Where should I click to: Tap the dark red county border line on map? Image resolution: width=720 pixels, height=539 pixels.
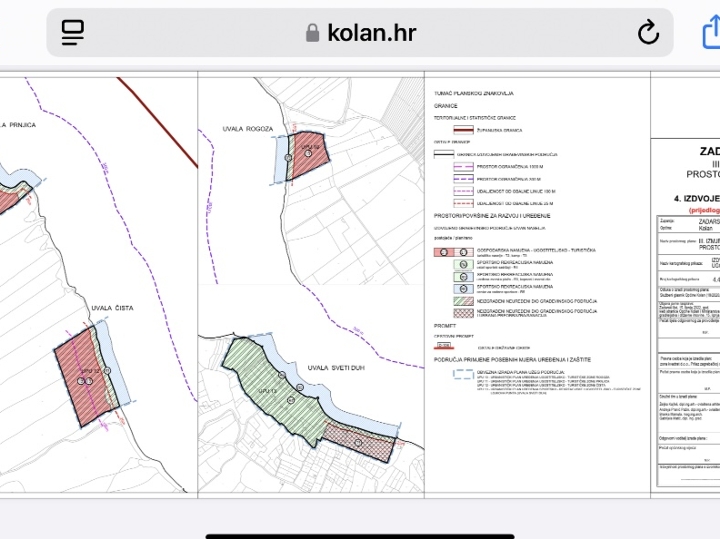[158, 122]
